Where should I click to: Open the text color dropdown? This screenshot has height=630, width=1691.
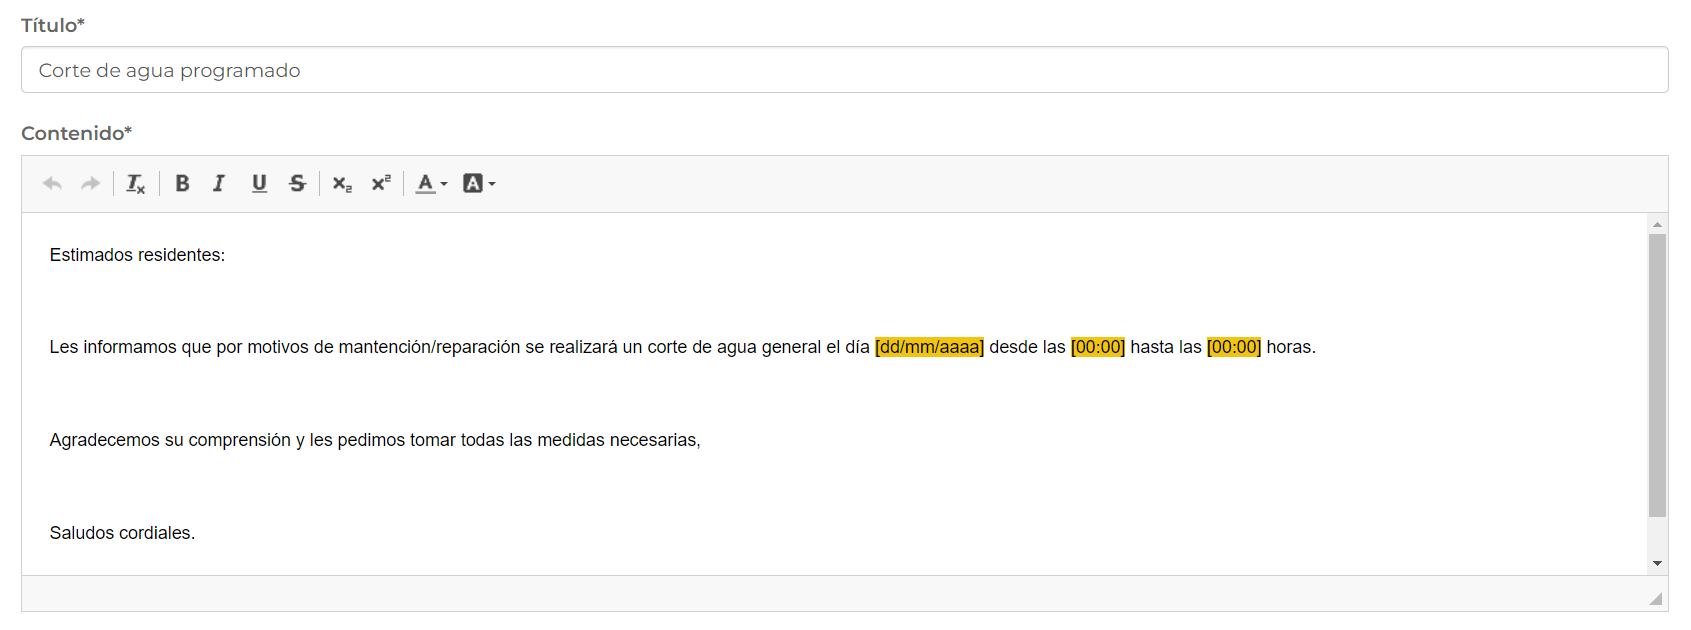(x=431, y=184)
